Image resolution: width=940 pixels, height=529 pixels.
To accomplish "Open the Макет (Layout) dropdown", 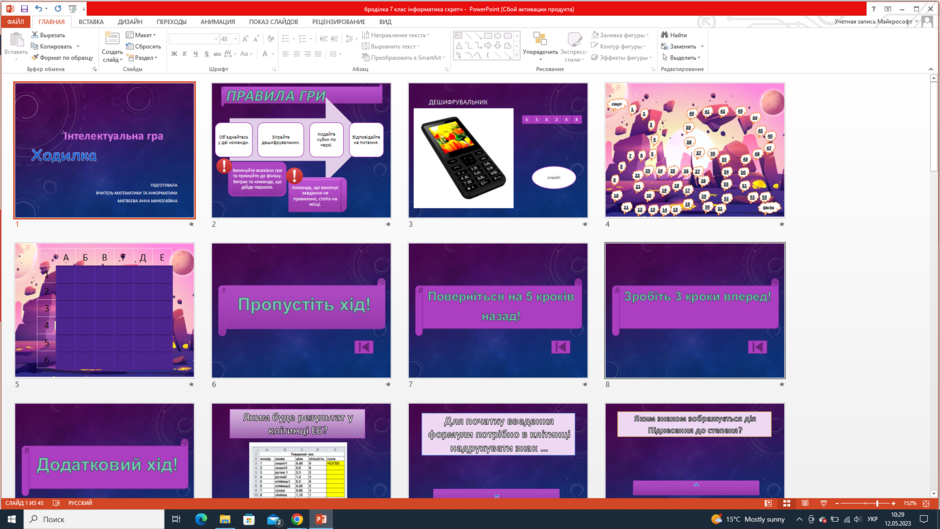I will pos(141,35).
